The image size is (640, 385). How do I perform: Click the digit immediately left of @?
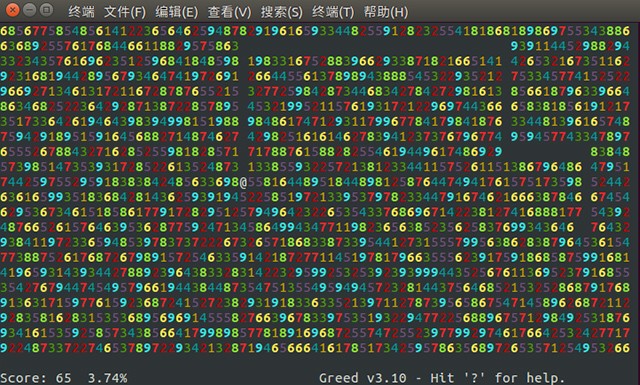tap(236, 182)
